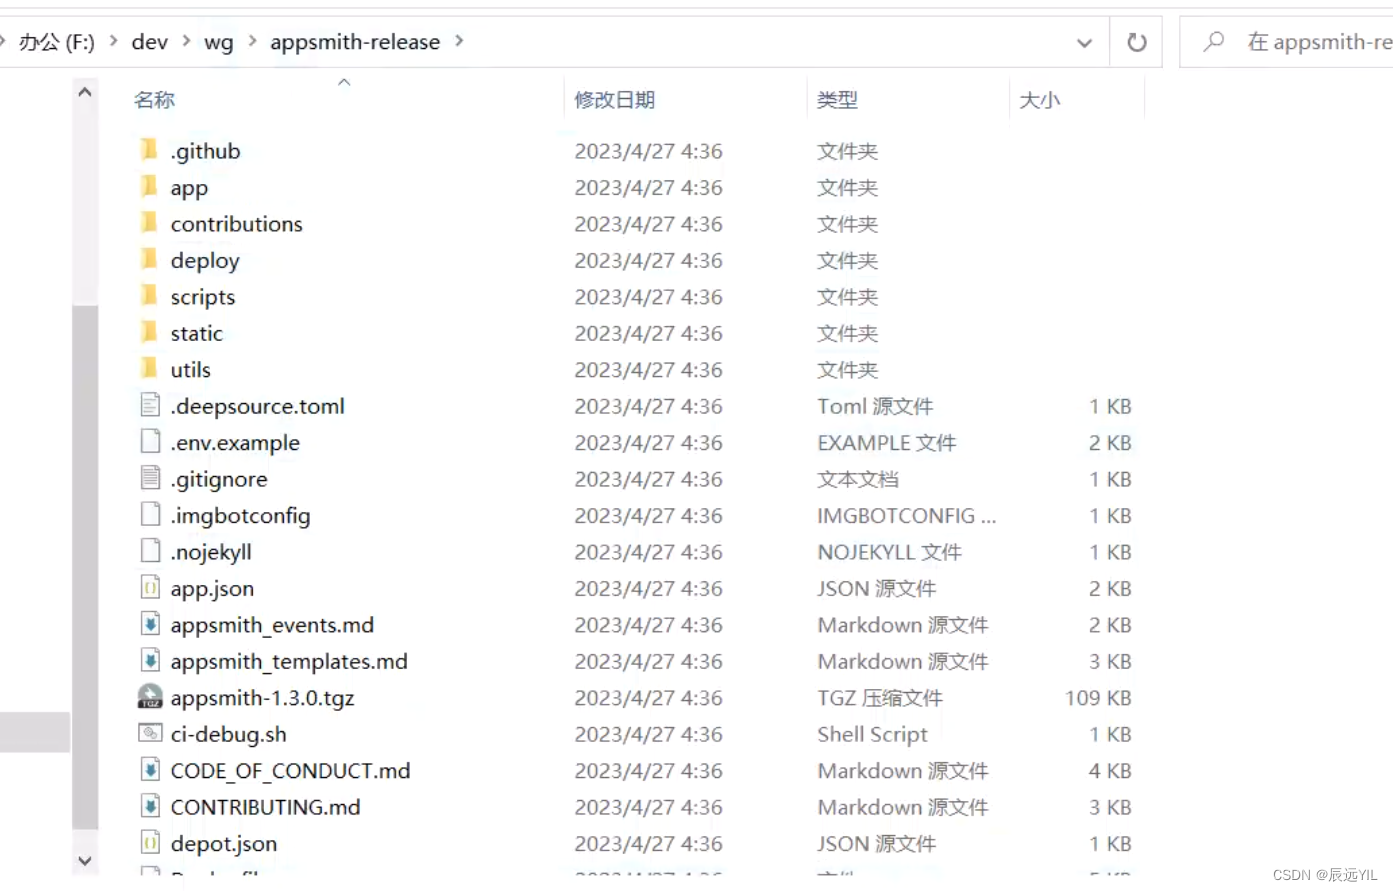Image resolution: width=1393 pixels, height=891 pixels.
Task: Expand the appsmith-release breadcrumb chevron
Action: (459, 42)
